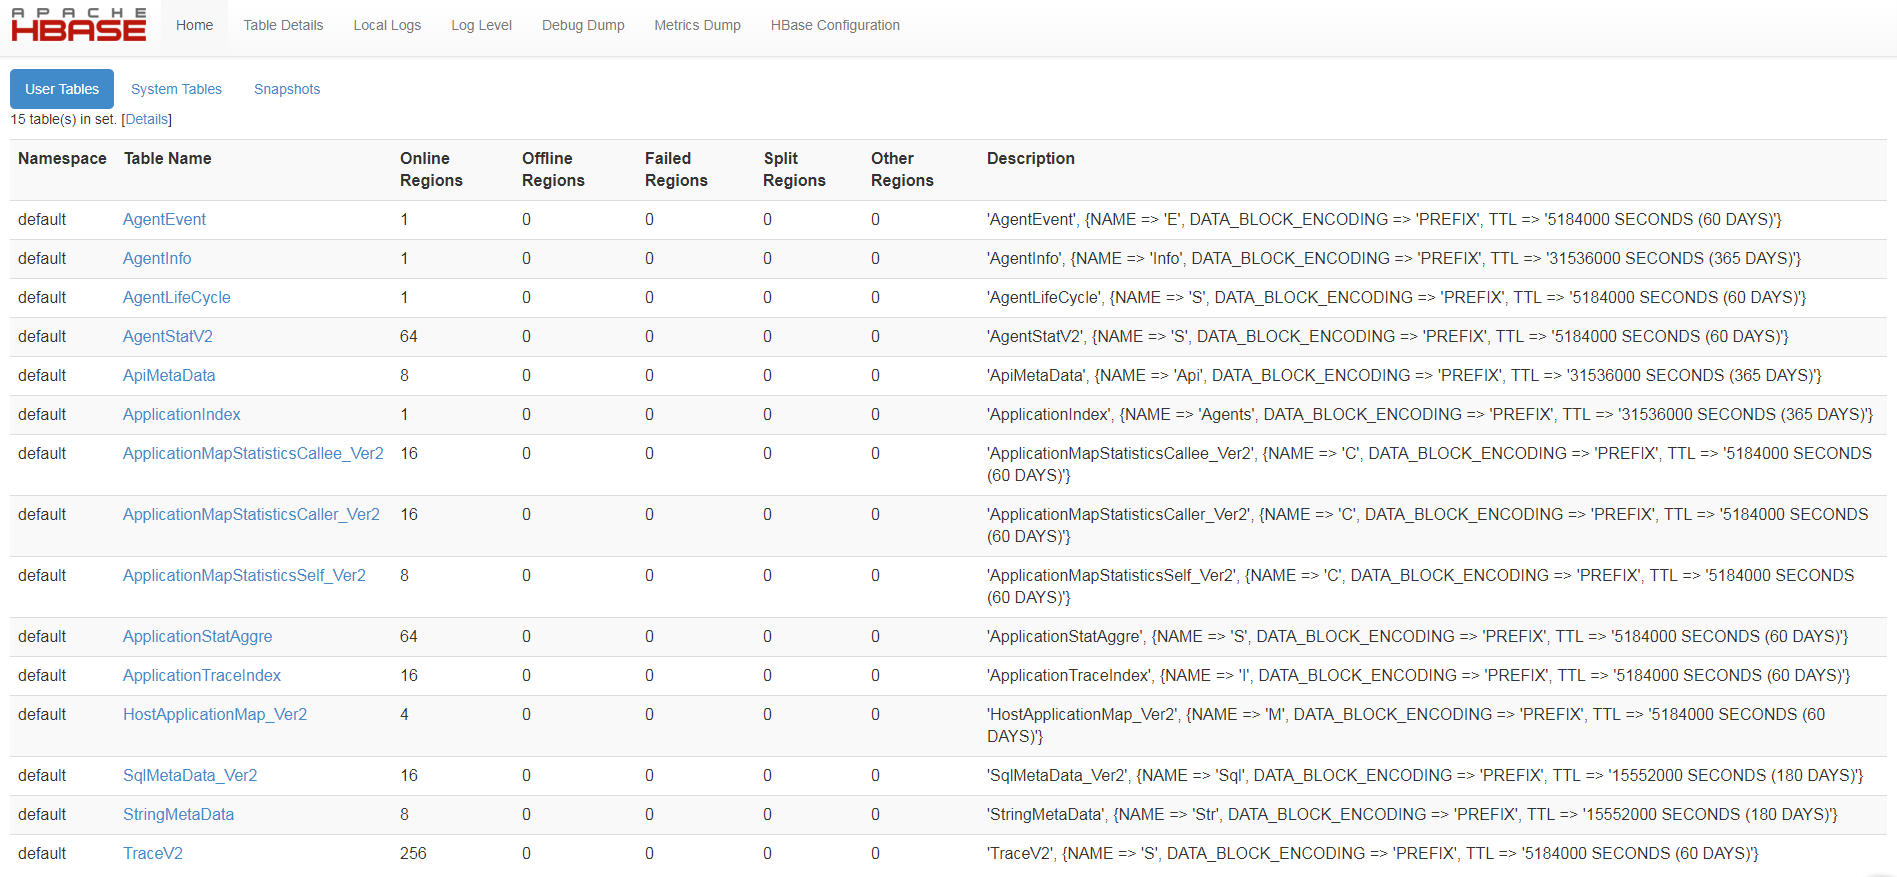Open the ApplicationTraceIndex table link
The image size is (1897, 877).
202,675
